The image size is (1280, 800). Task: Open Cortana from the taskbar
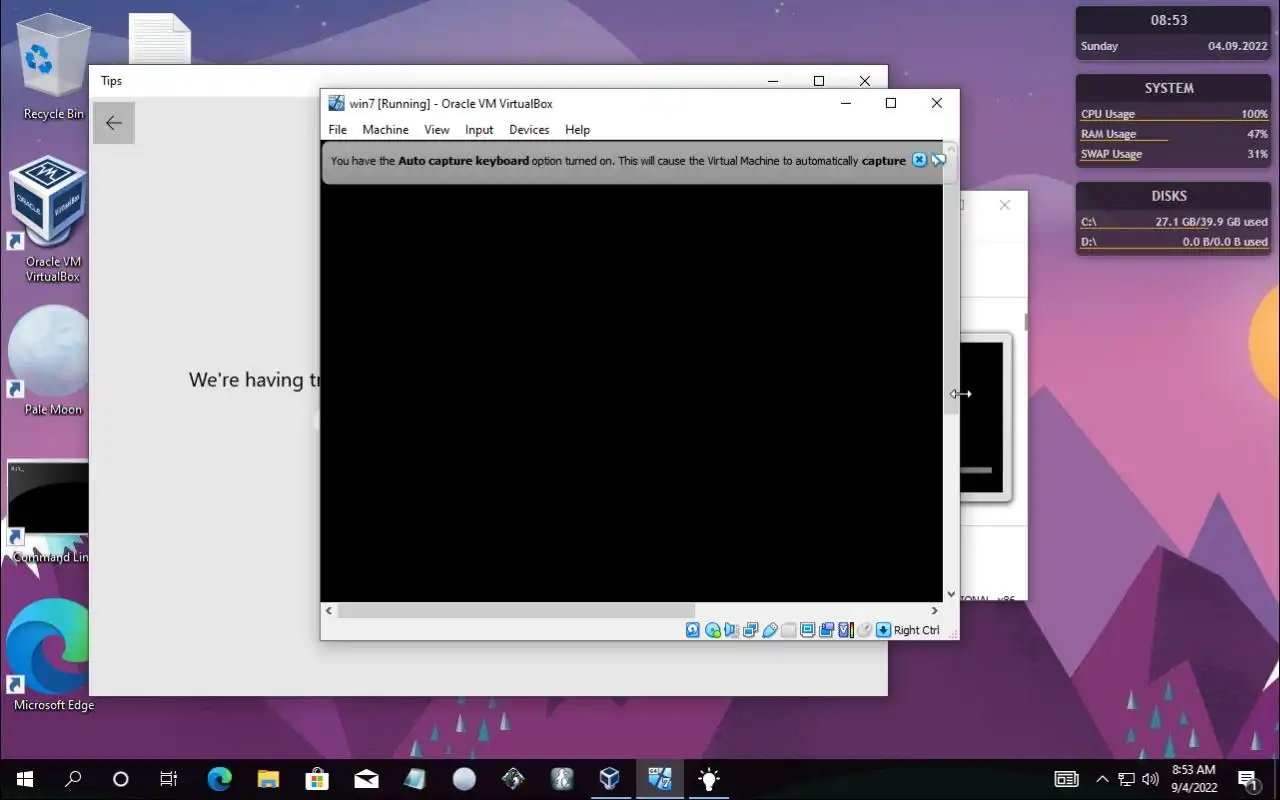coord(120,779)
